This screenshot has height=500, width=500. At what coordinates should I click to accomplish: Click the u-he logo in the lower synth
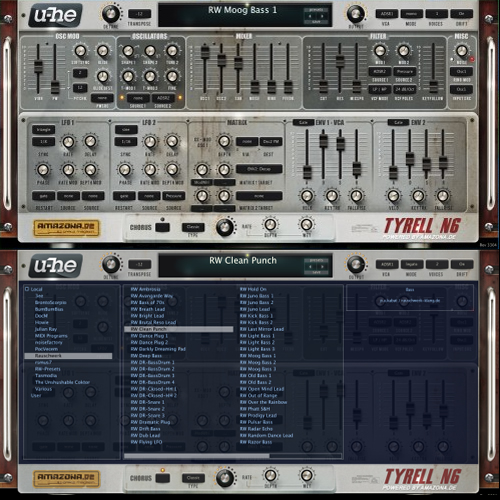click(x=55, y=266)
